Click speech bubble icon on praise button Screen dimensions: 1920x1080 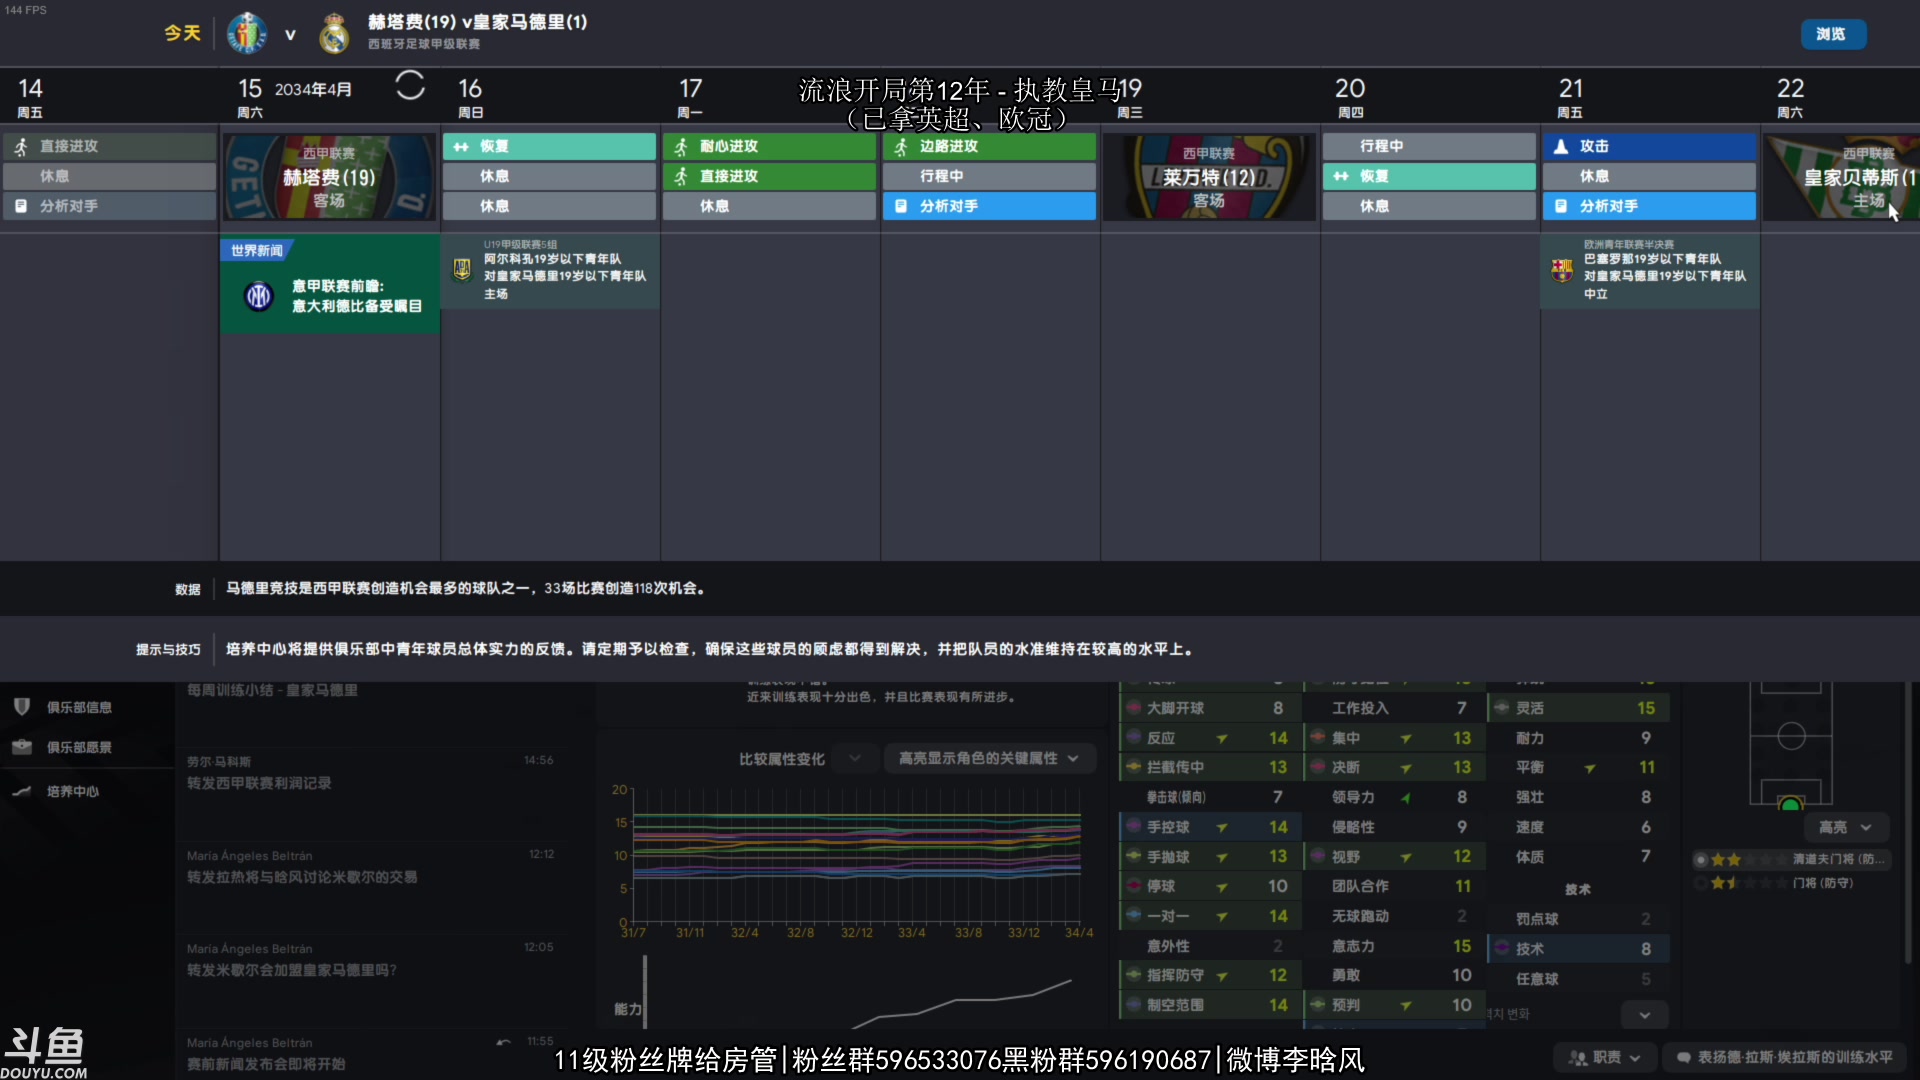(x=1684, y=1057)
